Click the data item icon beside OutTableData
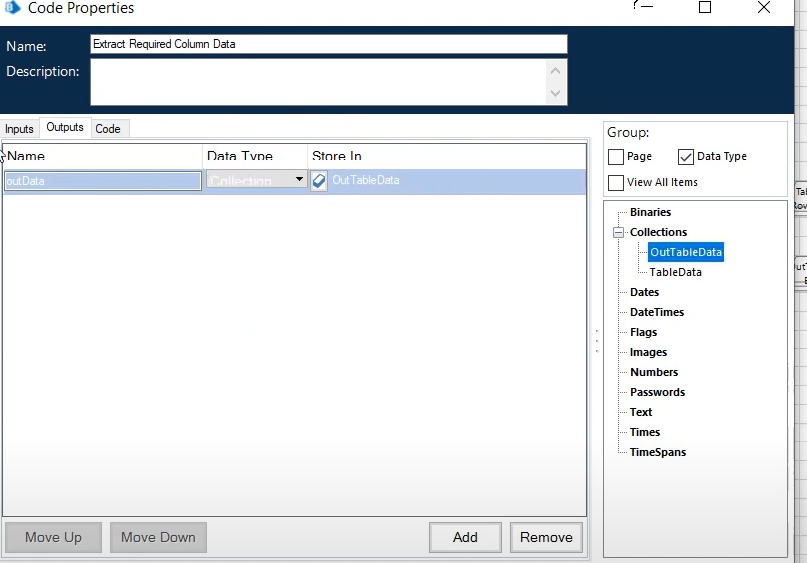 pyautogui.click(x=319, y=181)
